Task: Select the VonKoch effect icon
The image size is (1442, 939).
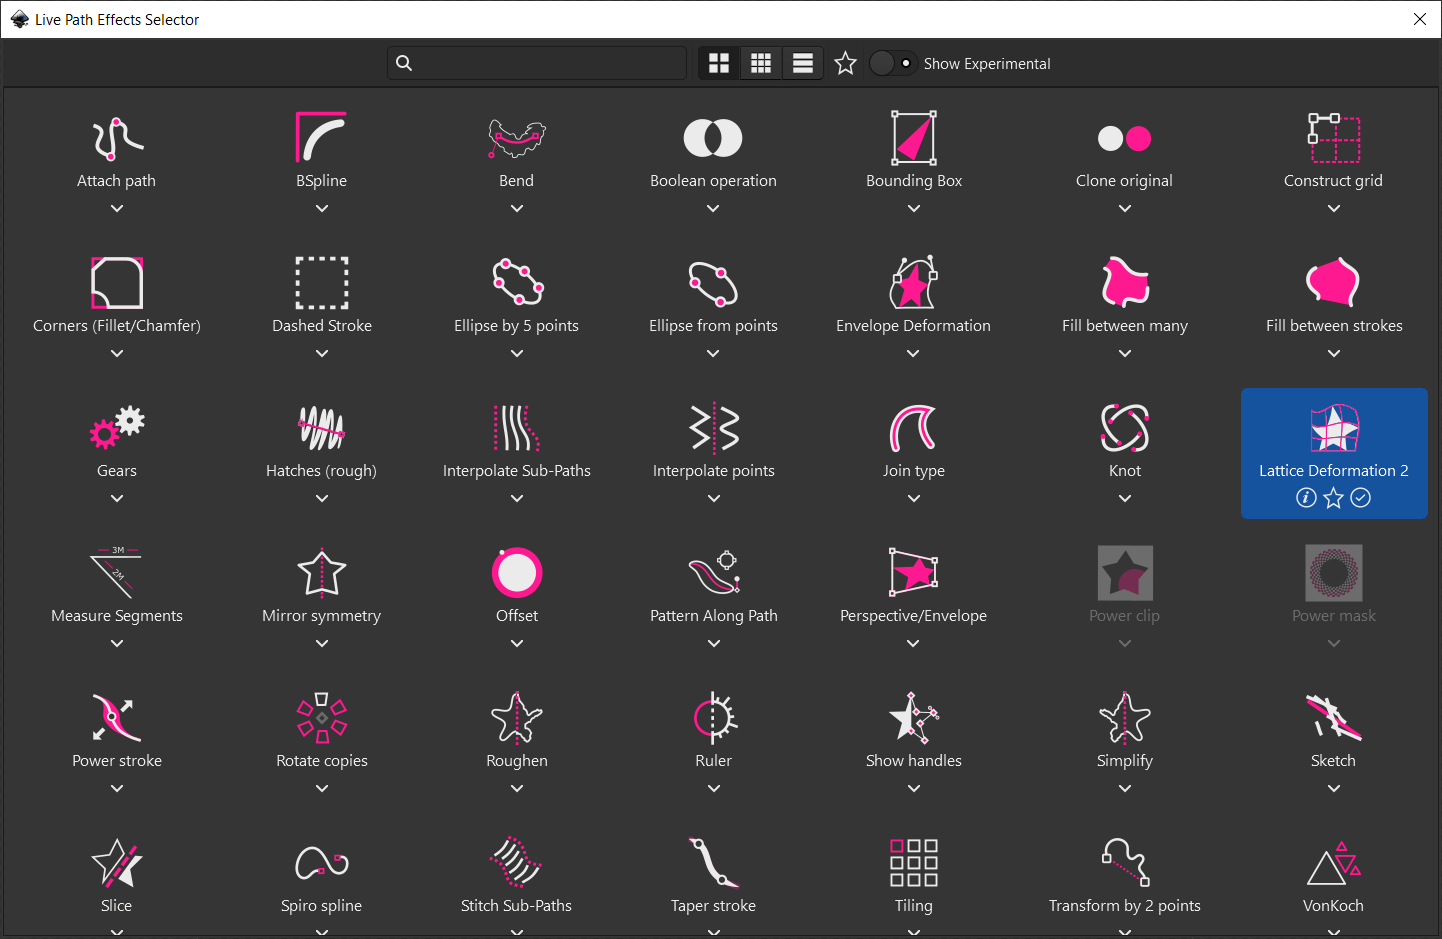Action: tap(1334, 863)
